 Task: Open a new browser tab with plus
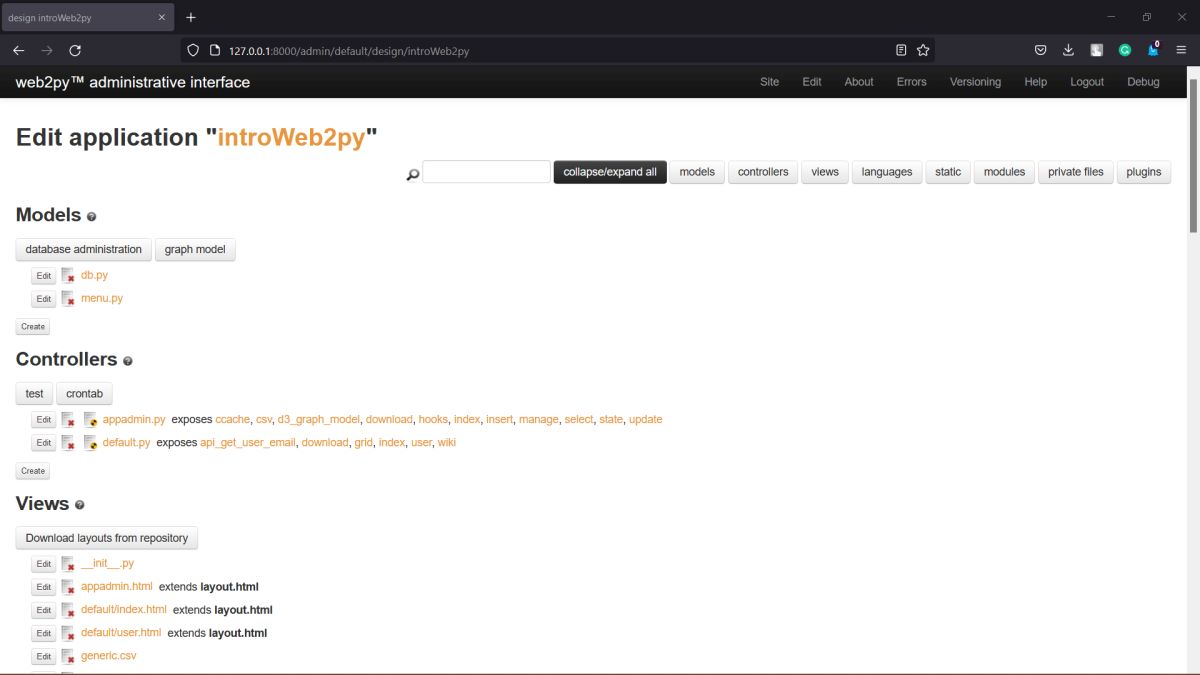[191, 17]
